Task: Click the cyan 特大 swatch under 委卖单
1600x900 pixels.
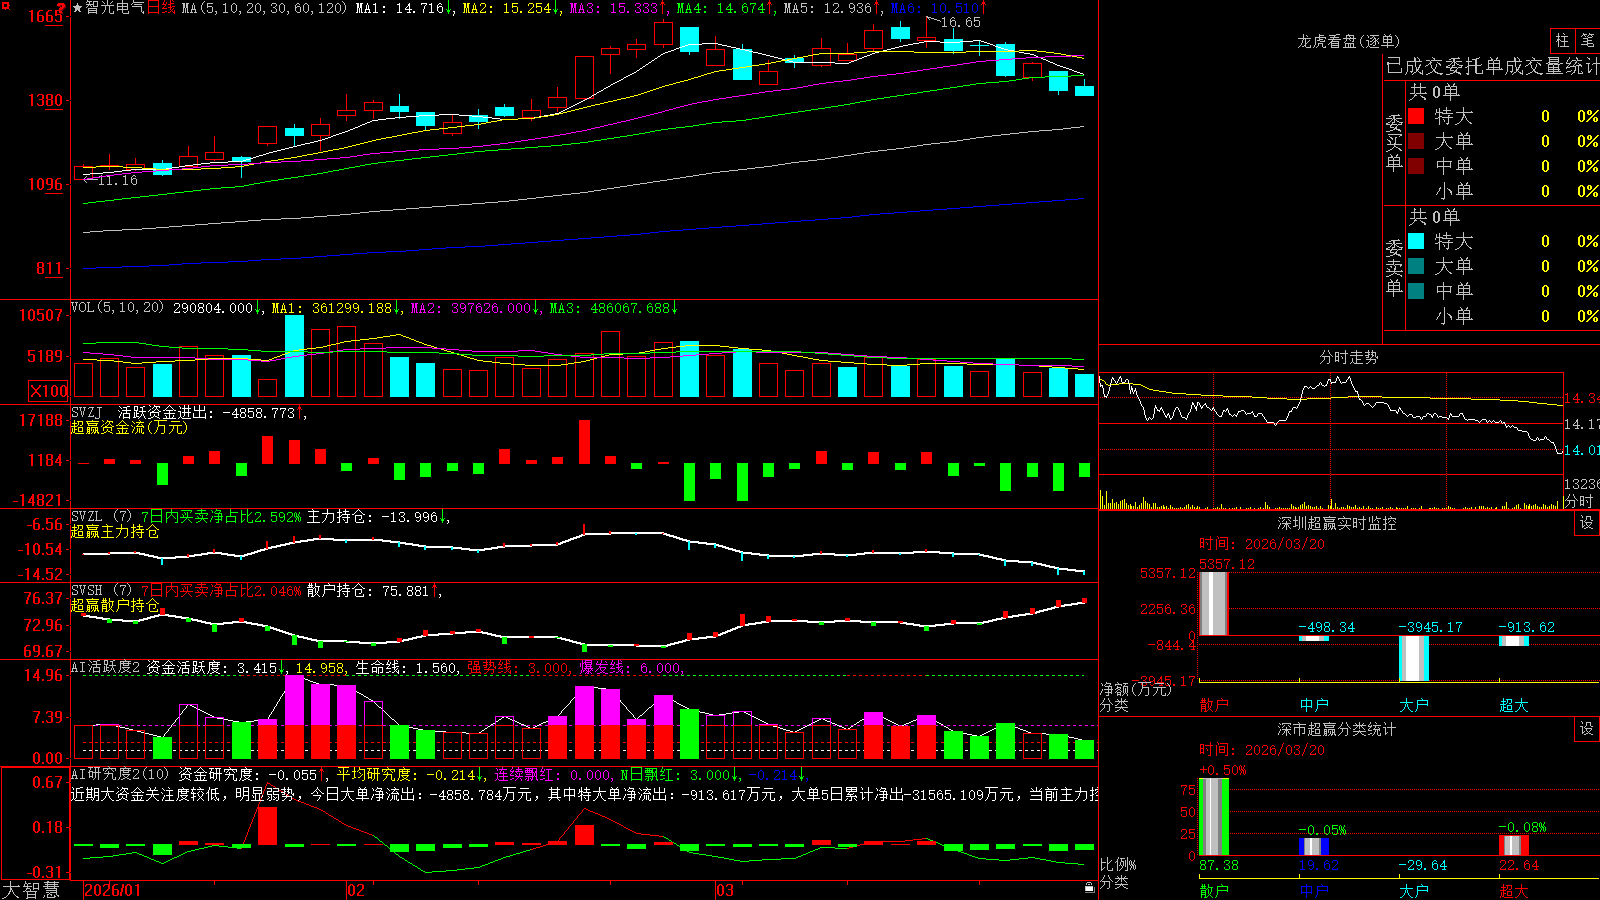Action: pos(1416,241)
